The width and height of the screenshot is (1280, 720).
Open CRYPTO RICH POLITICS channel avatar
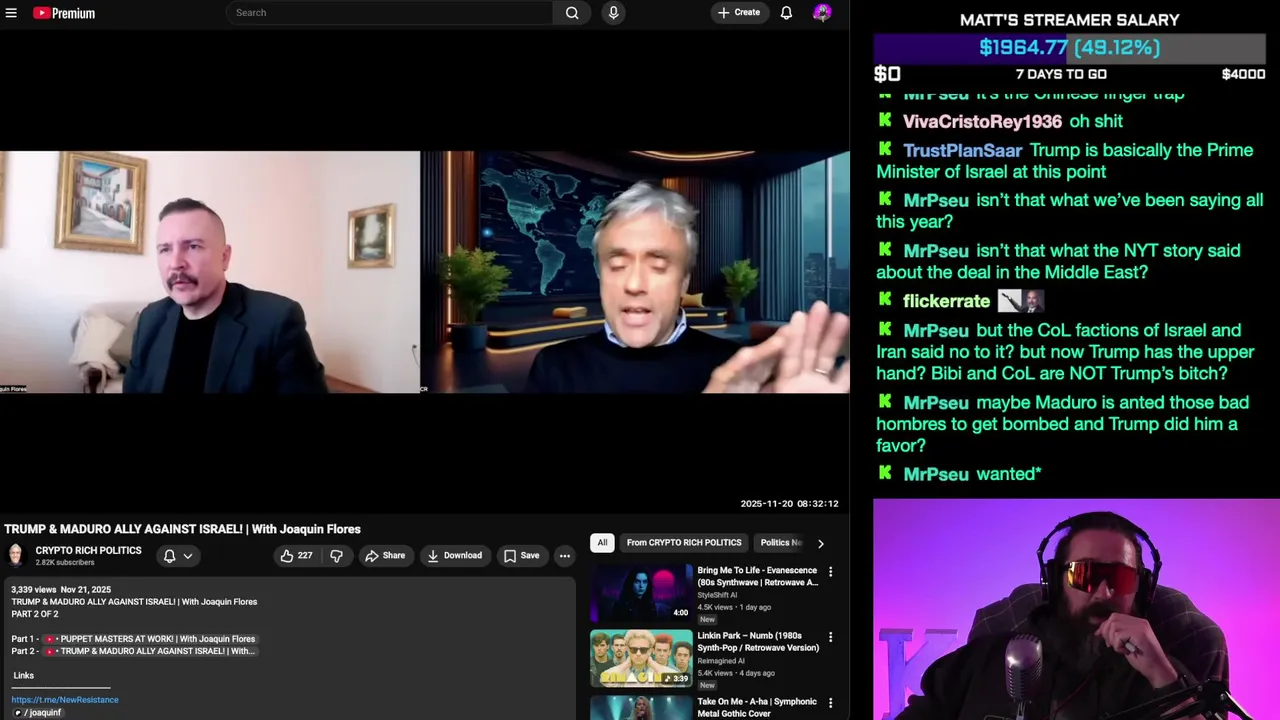(x=16, y=556)
